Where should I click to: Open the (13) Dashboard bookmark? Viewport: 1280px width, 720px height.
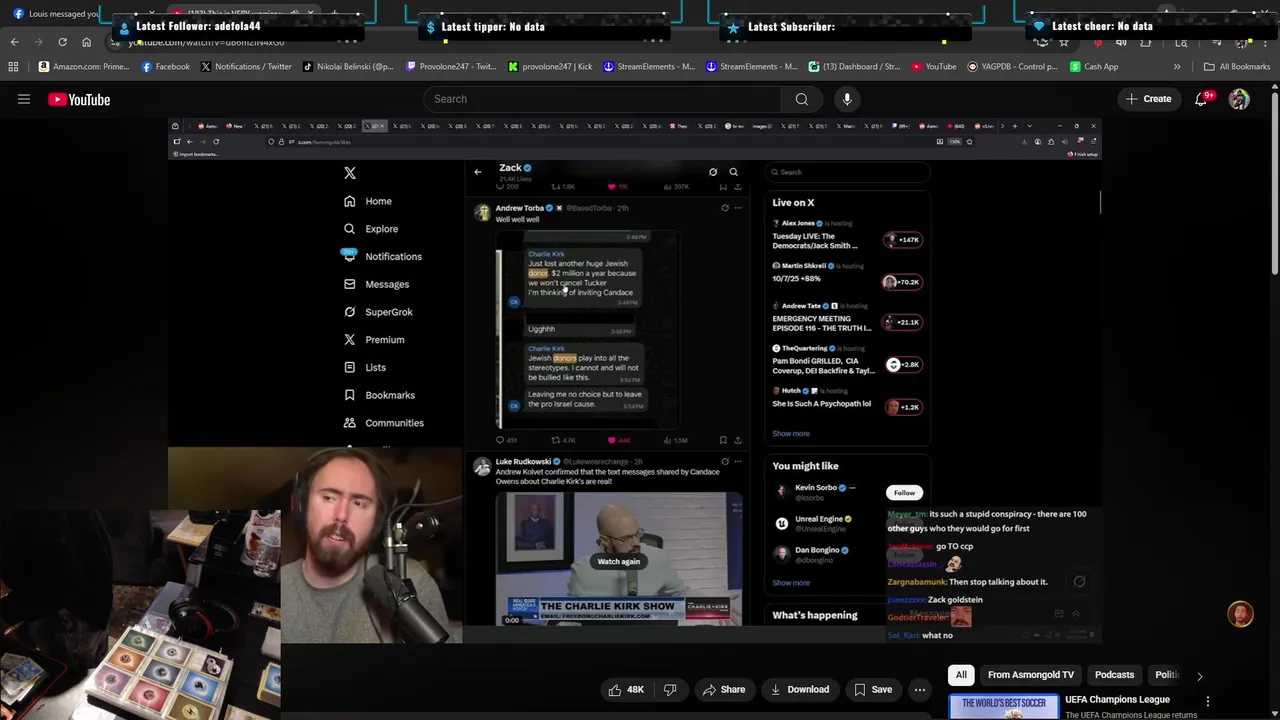pyautogui.click(x=853, y=67)
